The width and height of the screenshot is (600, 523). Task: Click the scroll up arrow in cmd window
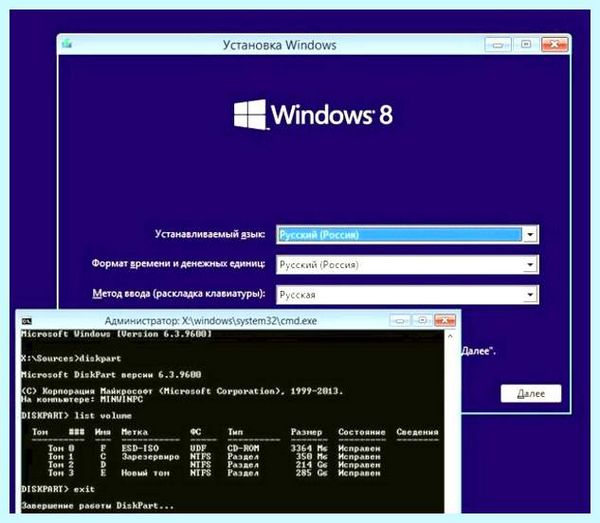450,336
